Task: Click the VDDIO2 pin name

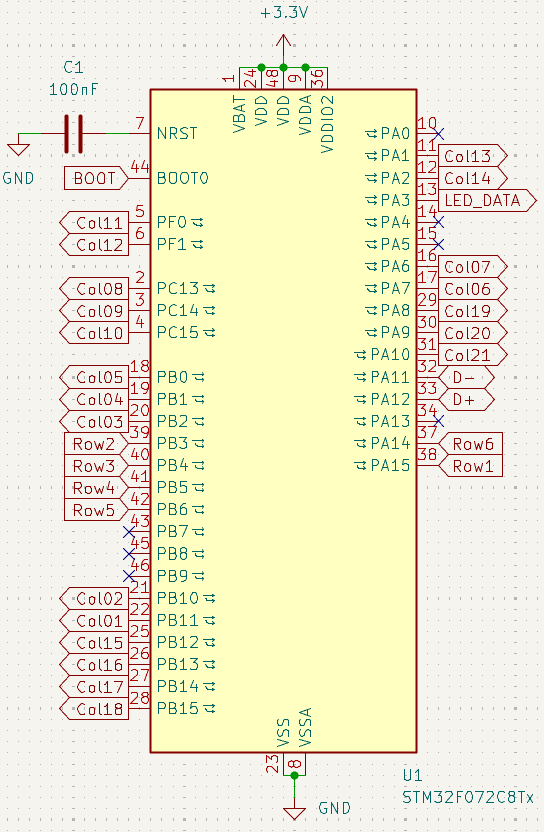Action: pyautogui.click(x=327, y=124)
